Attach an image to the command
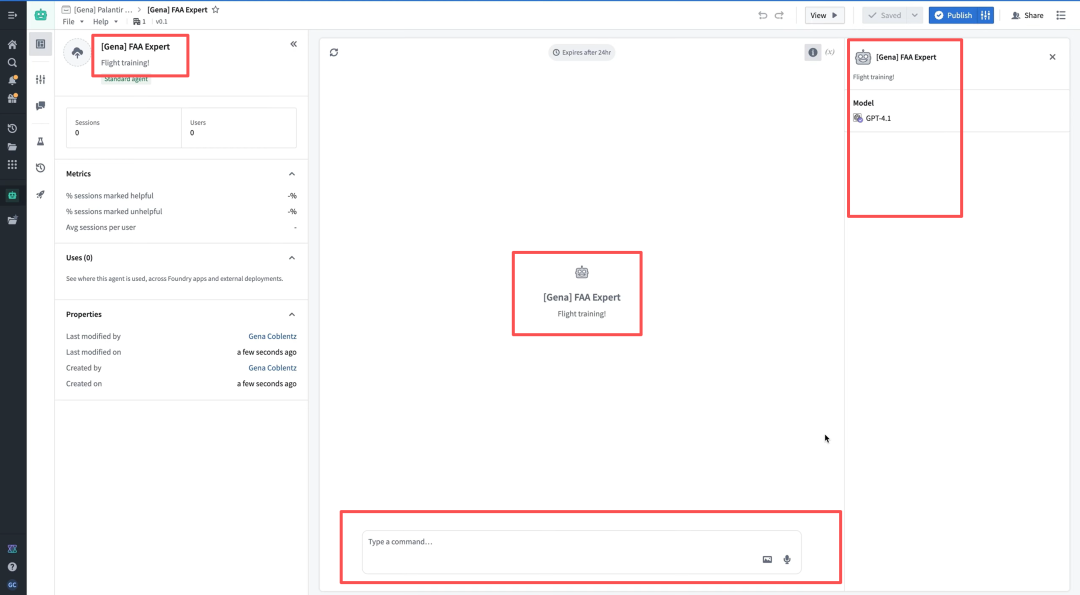Image resolution: width=1080 pixels, height=595 pixels. (x=767, y=559)
